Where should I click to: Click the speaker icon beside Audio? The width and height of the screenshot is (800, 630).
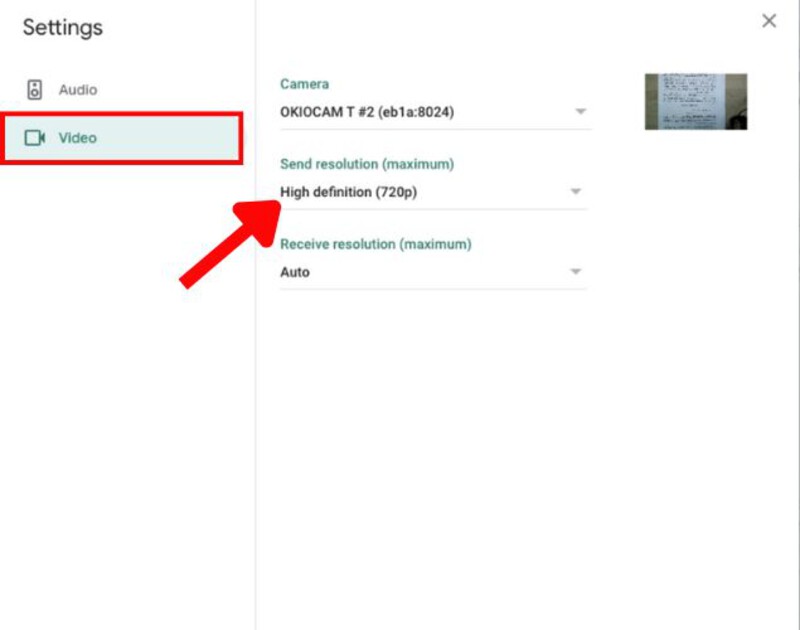(35, 90)
